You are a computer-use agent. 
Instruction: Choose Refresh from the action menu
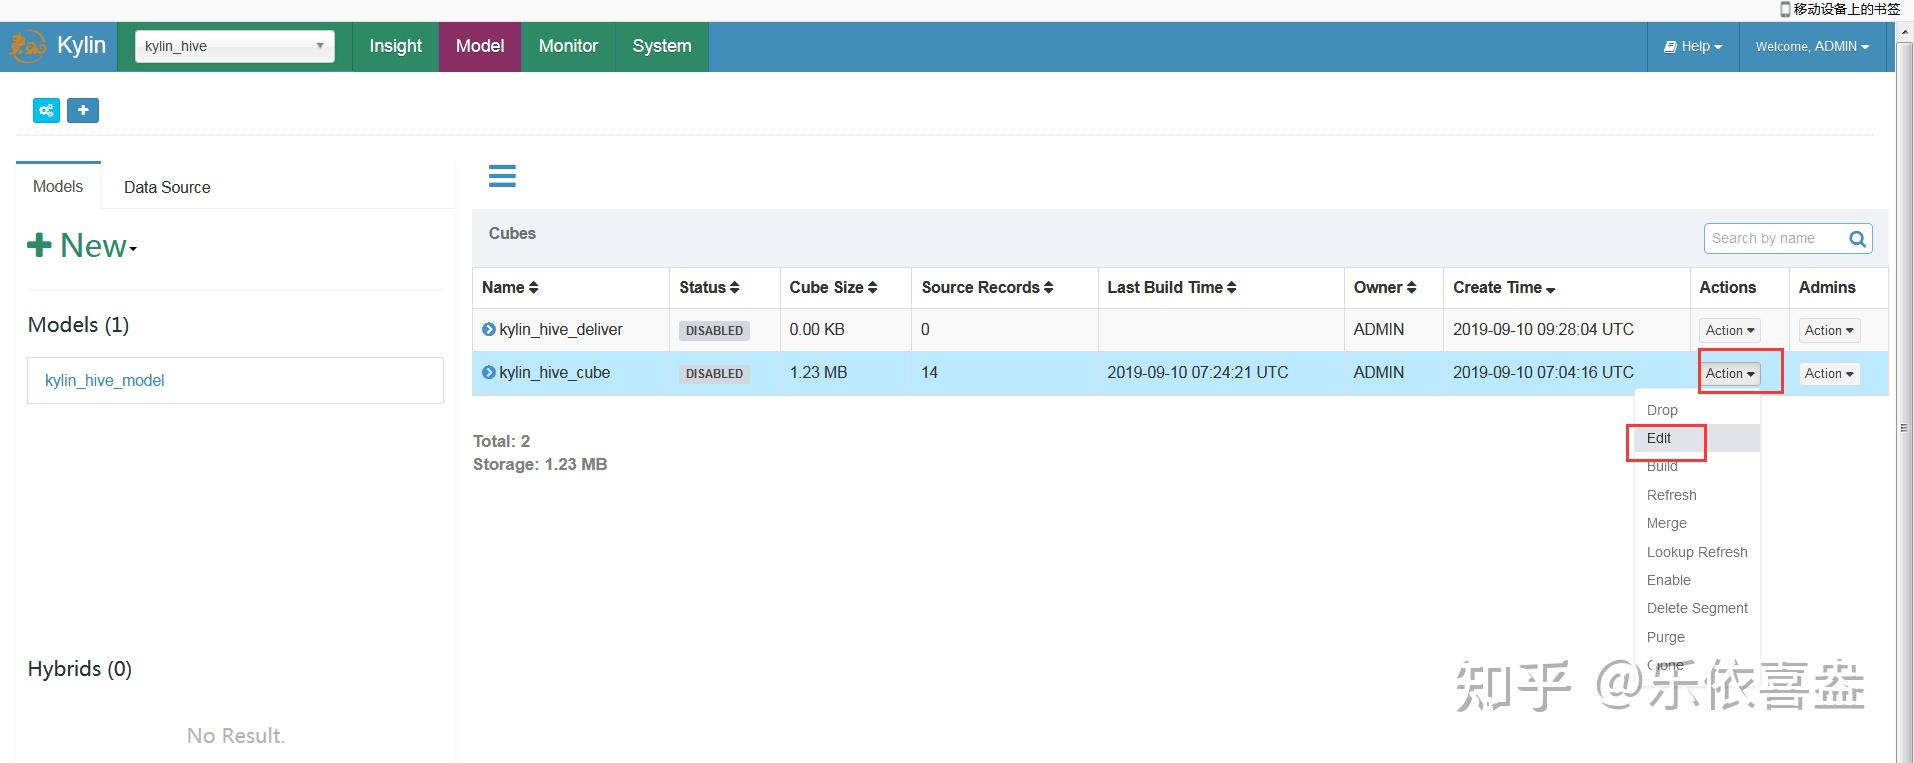1697,495
